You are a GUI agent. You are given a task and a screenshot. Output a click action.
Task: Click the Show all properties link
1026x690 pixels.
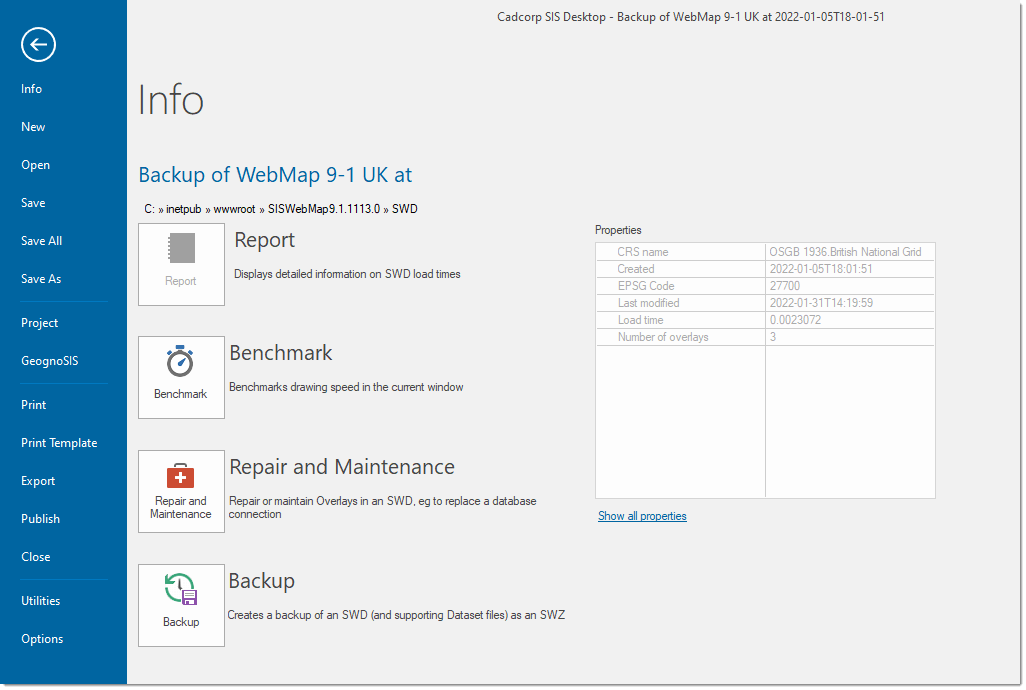642,516
